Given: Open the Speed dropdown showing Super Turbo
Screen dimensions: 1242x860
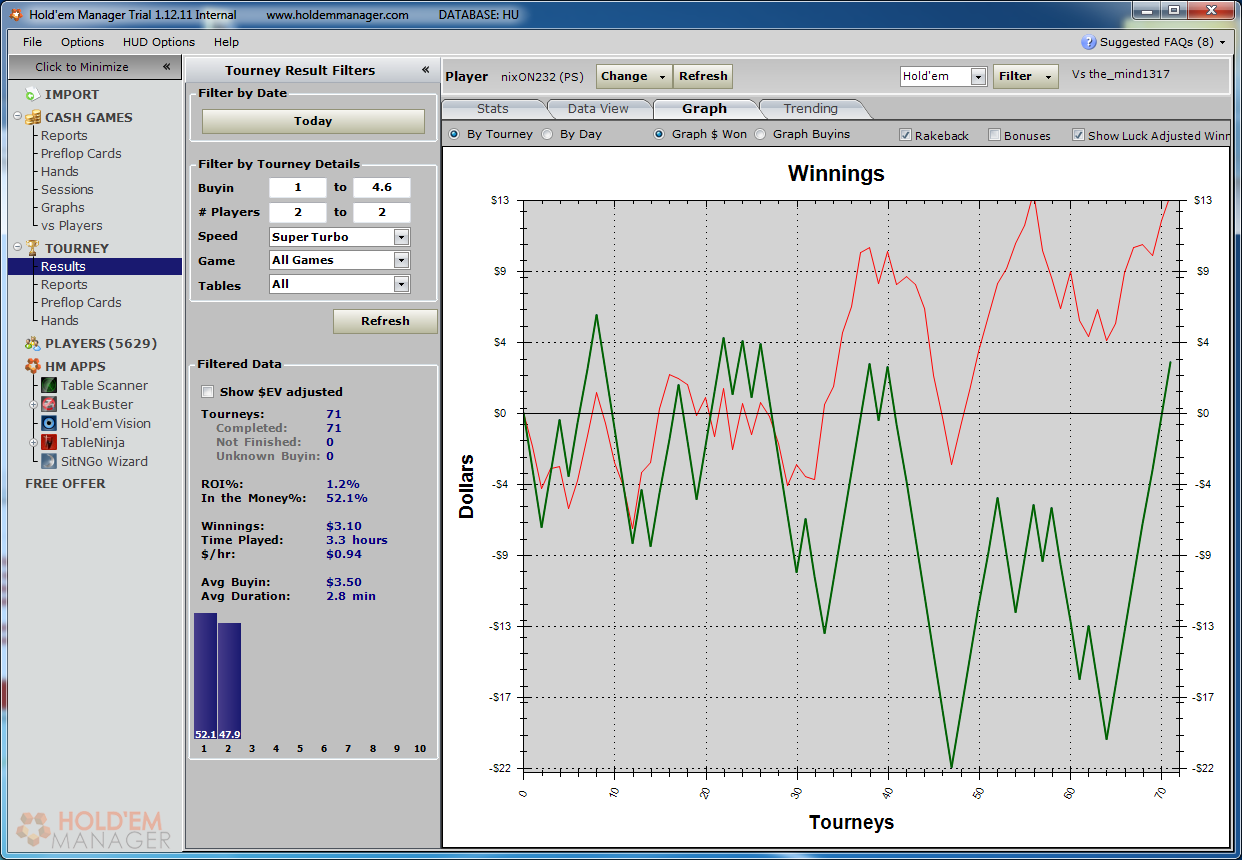Looking at the screenshot, I should tap(401, 237).
